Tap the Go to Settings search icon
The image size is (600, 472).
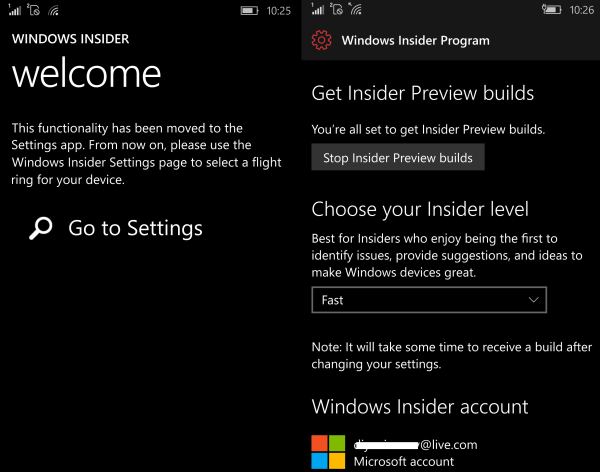41,229
